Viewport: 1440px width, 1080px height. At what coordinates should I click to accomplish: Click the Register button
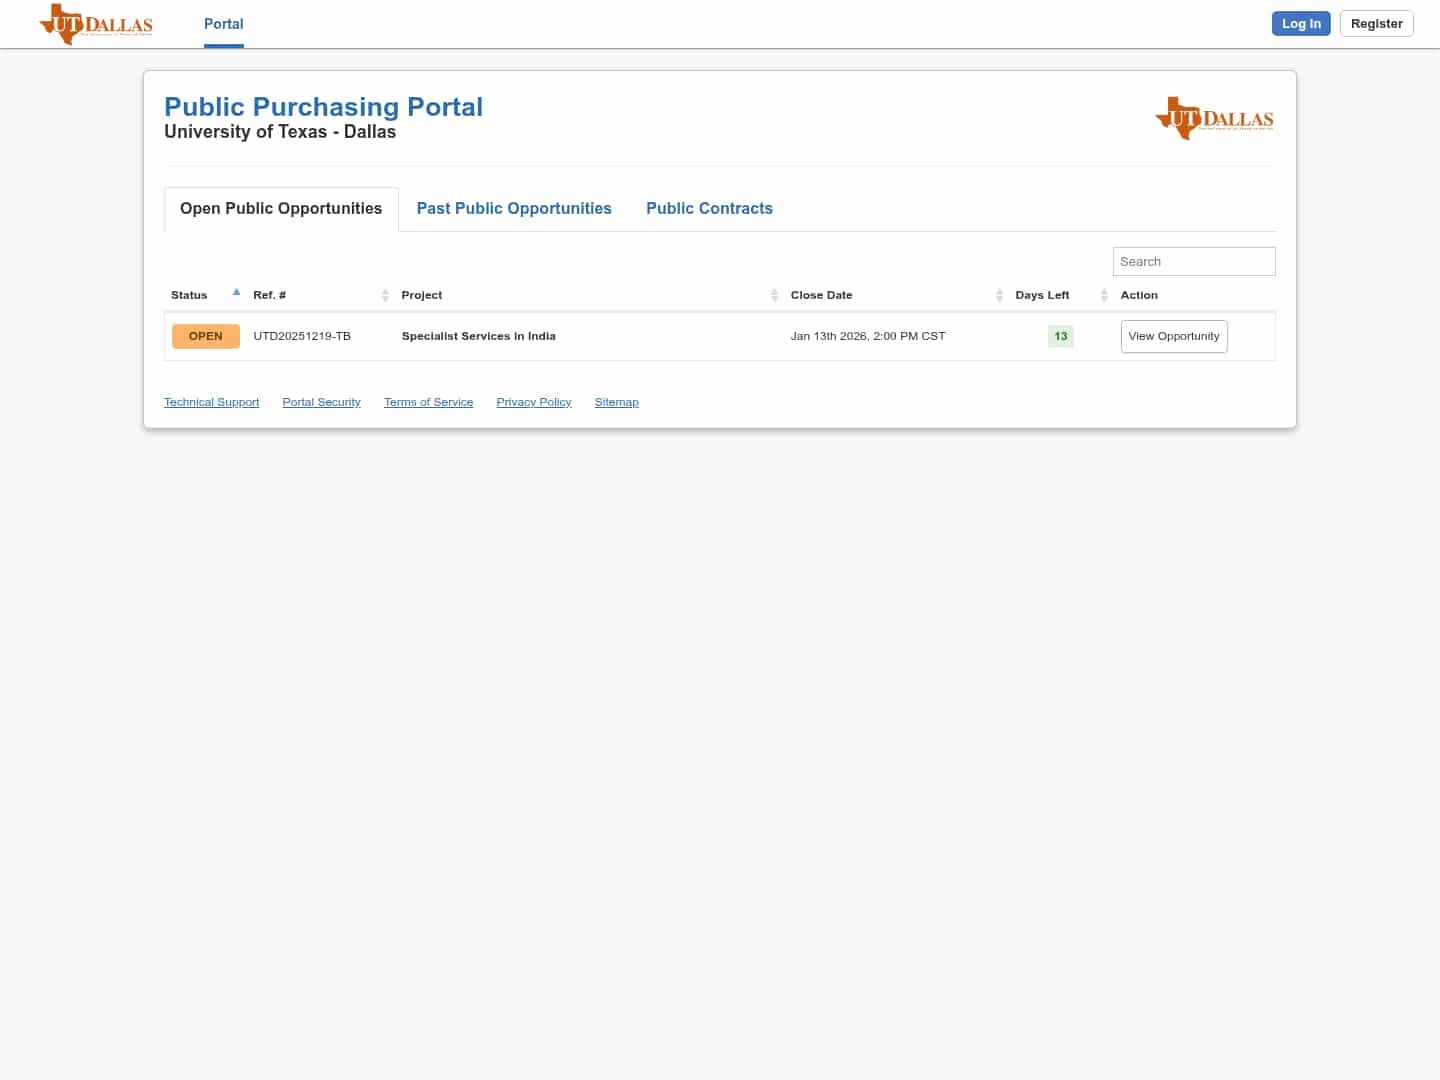[x=1376, y=23]
